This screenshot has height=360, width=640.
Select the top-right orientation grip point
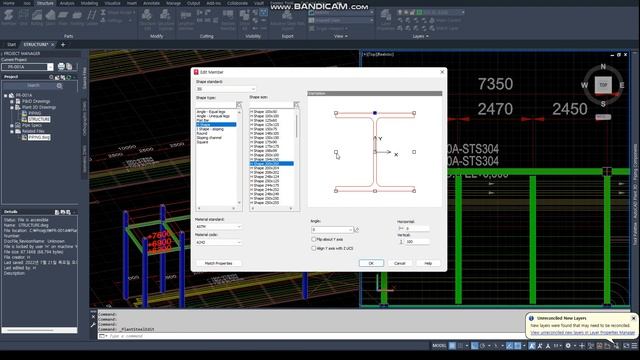pyautogui.click(x=414, y=113)
